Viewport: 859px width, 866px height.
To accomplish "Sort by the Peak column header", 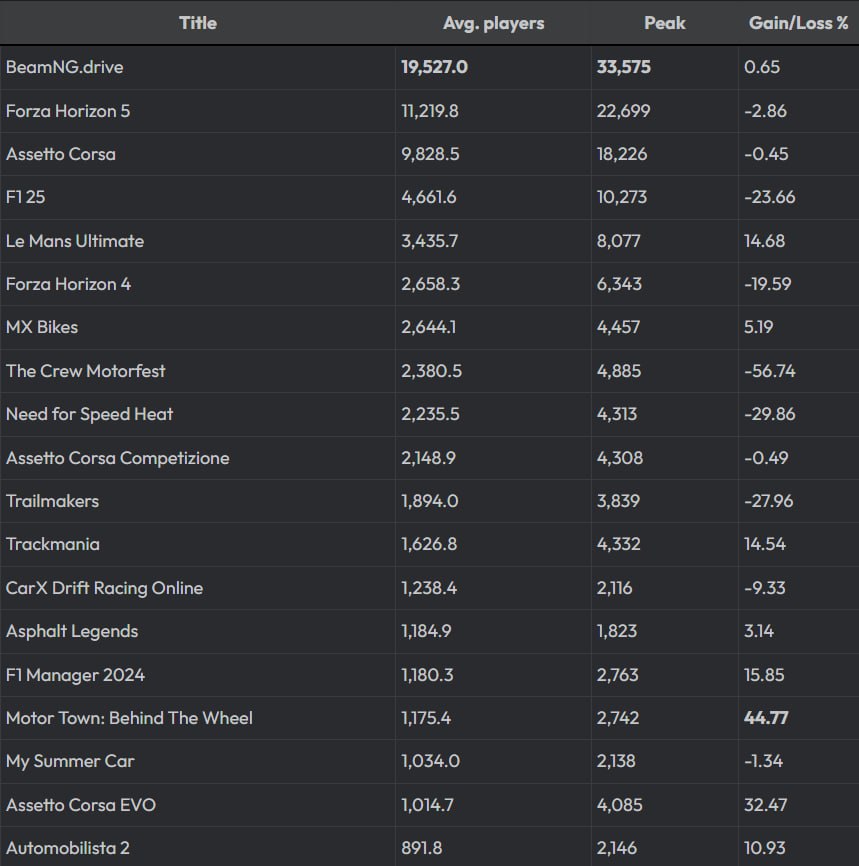I will [x=665, y=23].
